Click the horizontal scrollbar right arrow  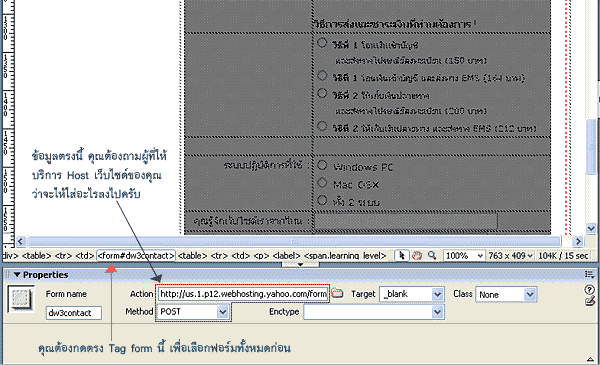pos(578,241)
